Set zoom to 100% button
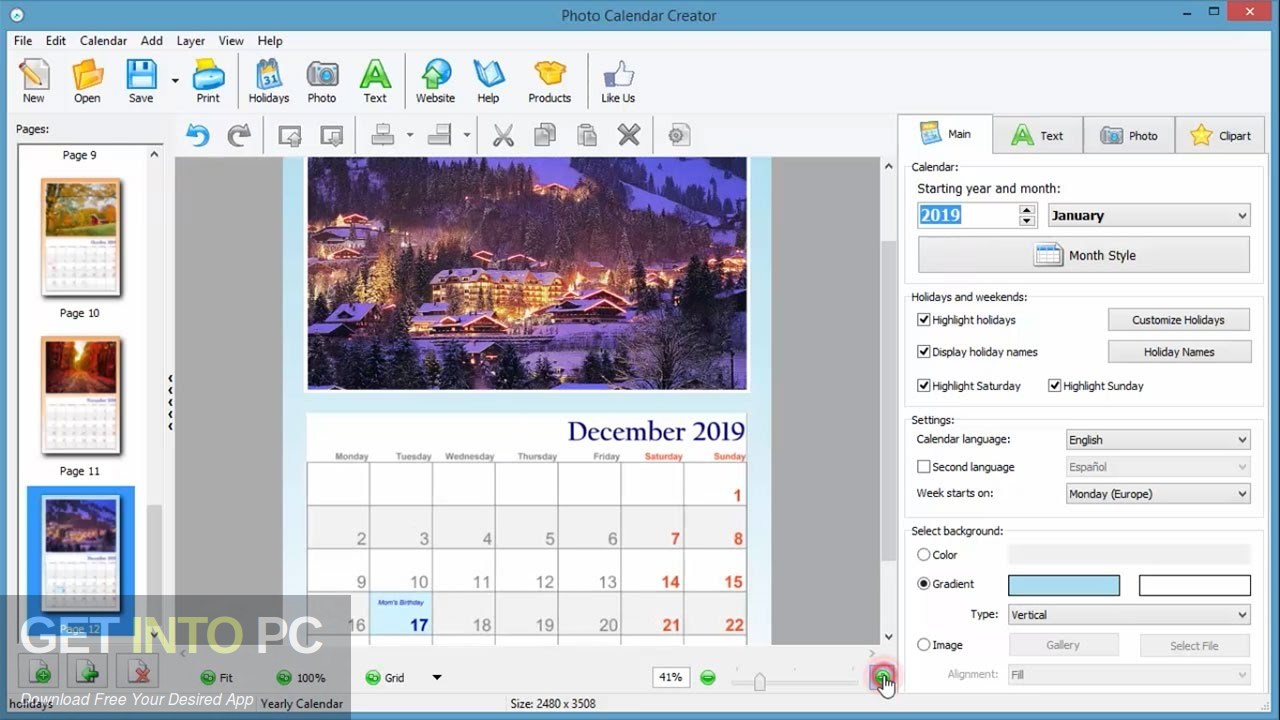The height and width of the screenshot is (720, 1280). 301,678
